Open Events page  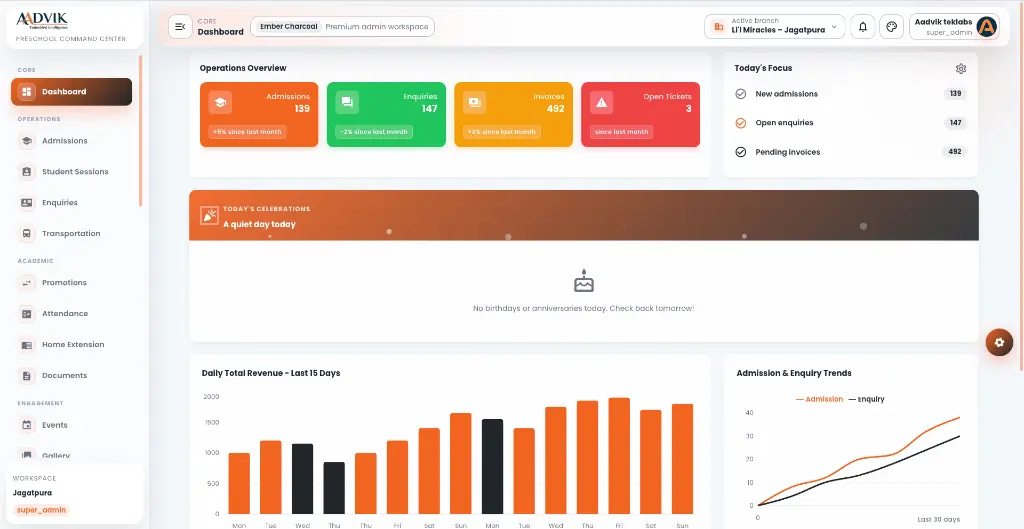tap(71, 425)
